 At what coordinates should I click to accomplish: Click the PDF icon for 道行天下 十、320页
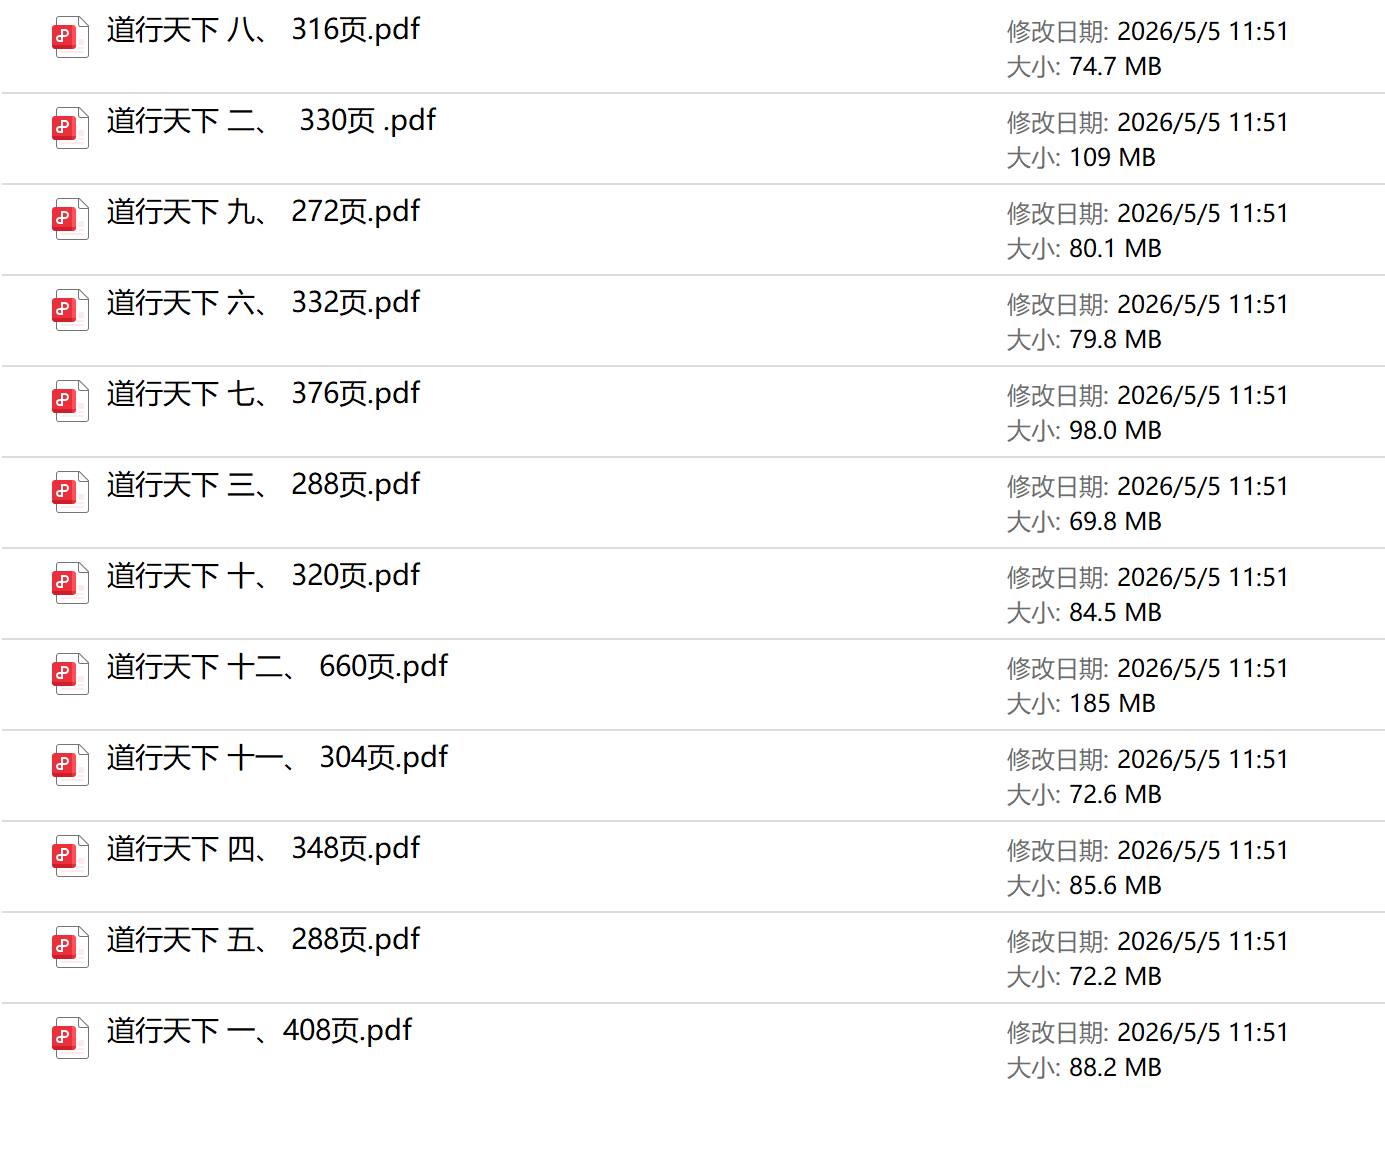point(70,583)
